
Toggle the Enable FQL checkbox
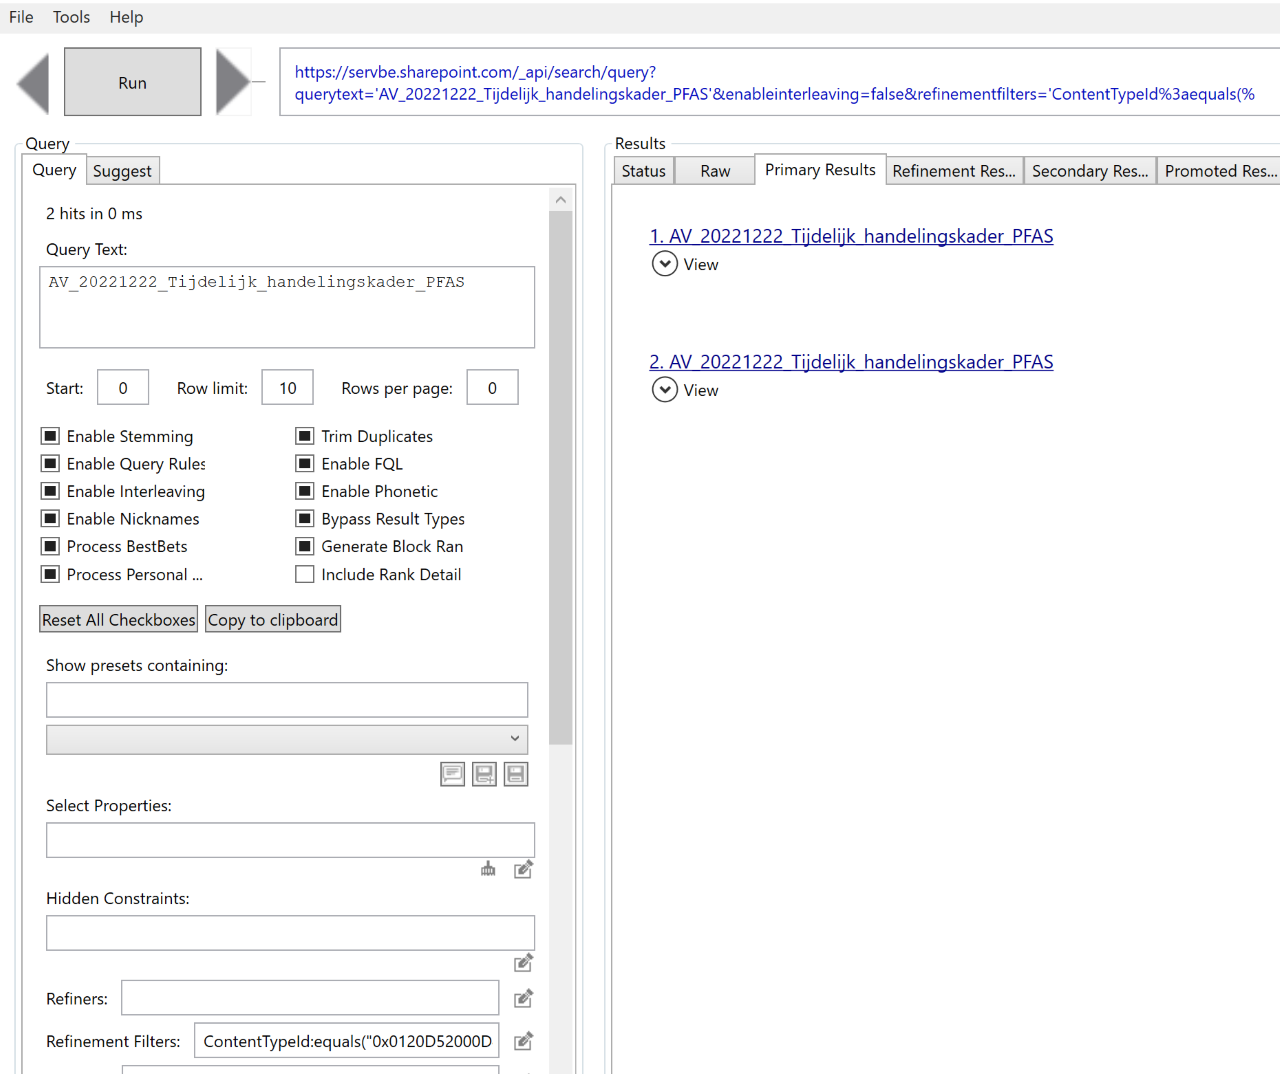point(305,463)
